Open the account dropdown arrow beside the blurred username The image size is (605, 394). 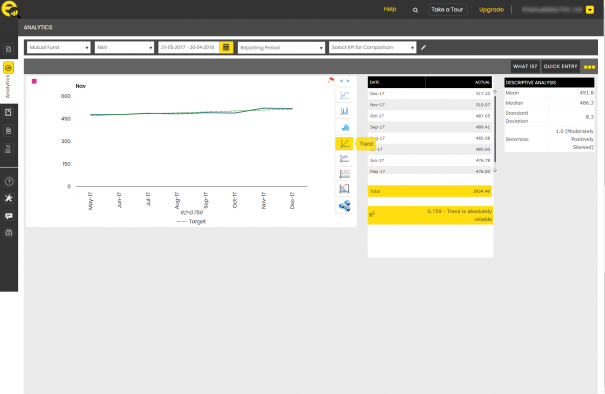click(590, 10)
